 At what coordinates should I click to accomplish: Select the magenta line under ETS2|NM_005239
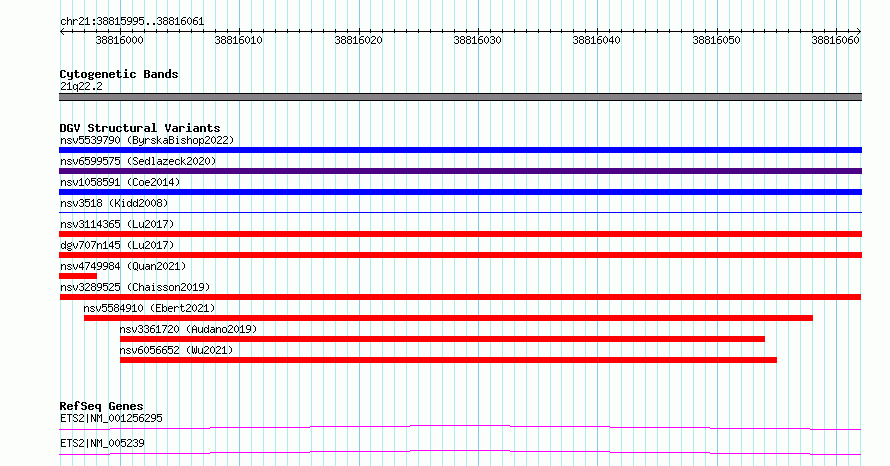tap(460, 452)
